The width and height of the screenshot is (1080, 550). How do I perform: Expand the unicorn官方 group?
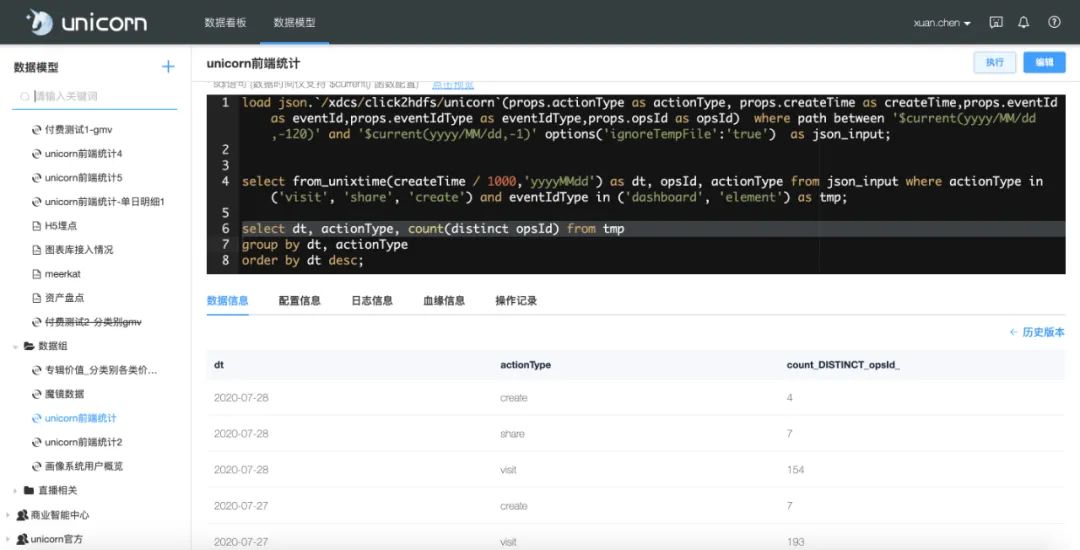click(8, 539)
